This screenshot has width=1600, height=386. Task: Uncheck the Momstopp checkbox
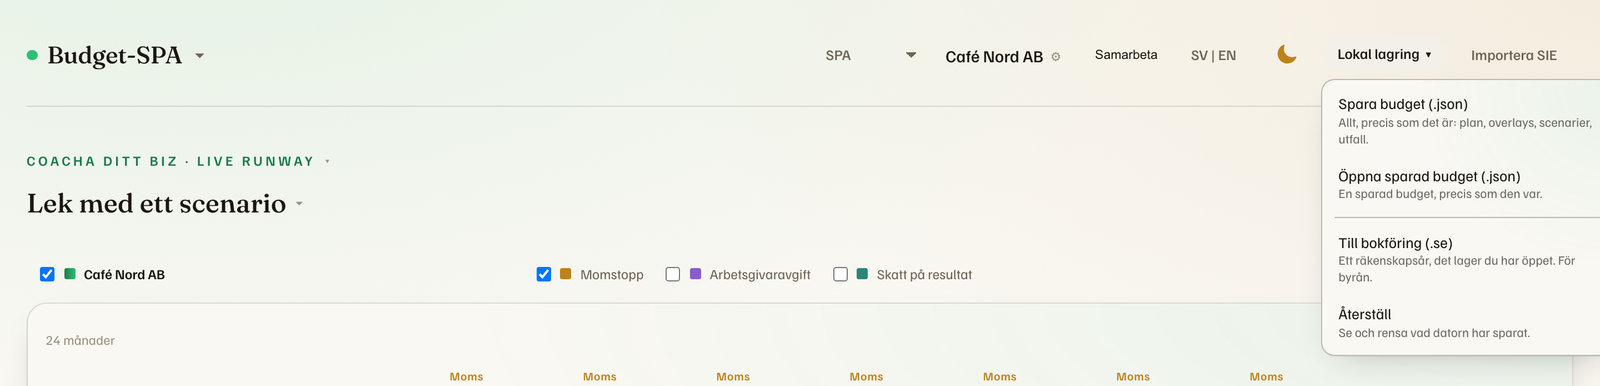pyautogui.click(x=544, y=274)
